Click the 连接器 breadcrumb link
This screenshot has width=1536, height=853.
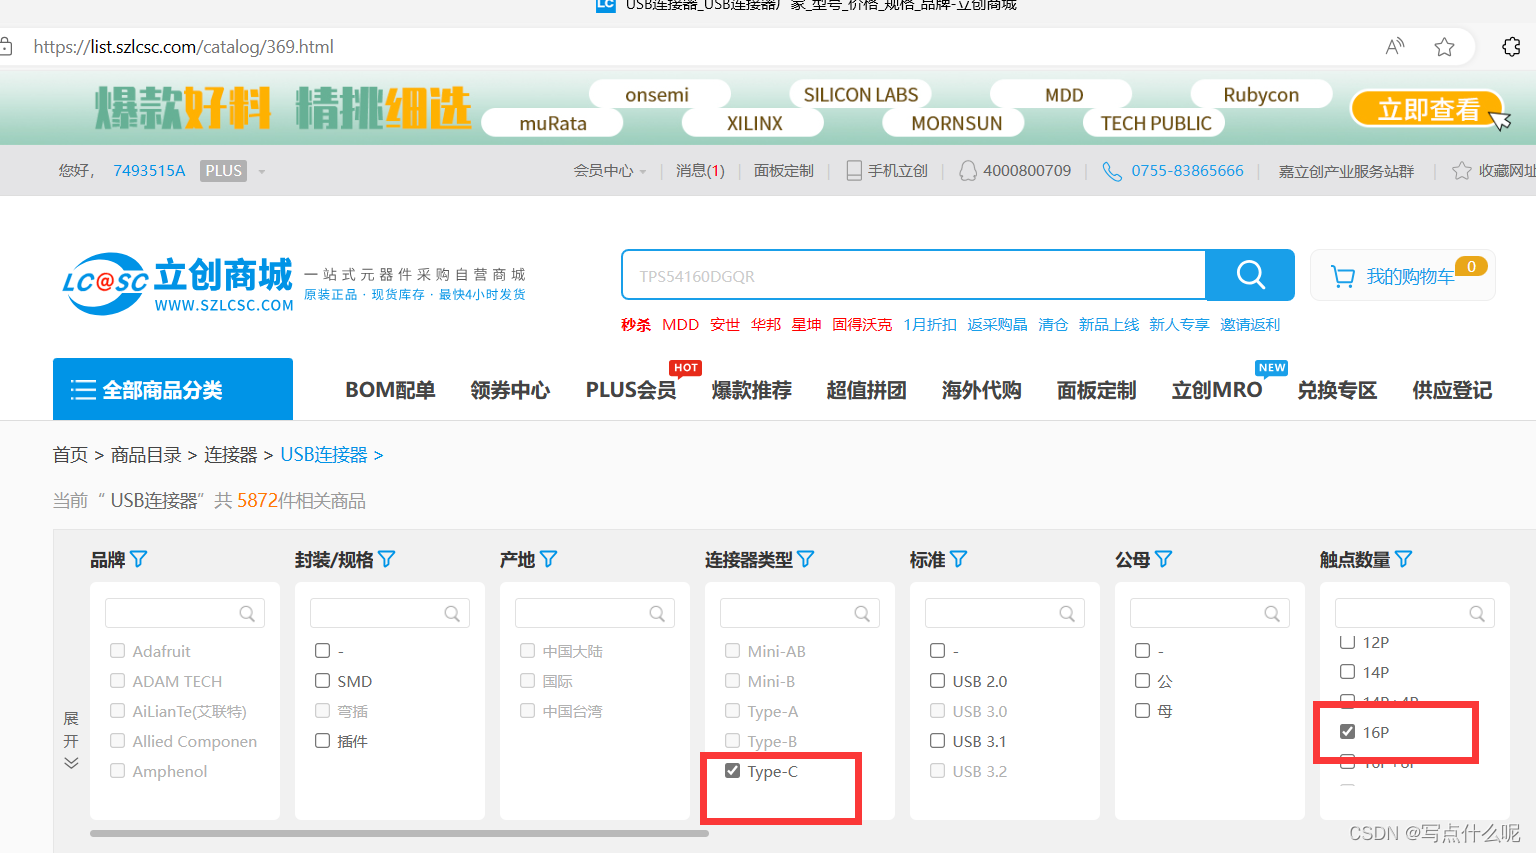(x=231, y=455)
